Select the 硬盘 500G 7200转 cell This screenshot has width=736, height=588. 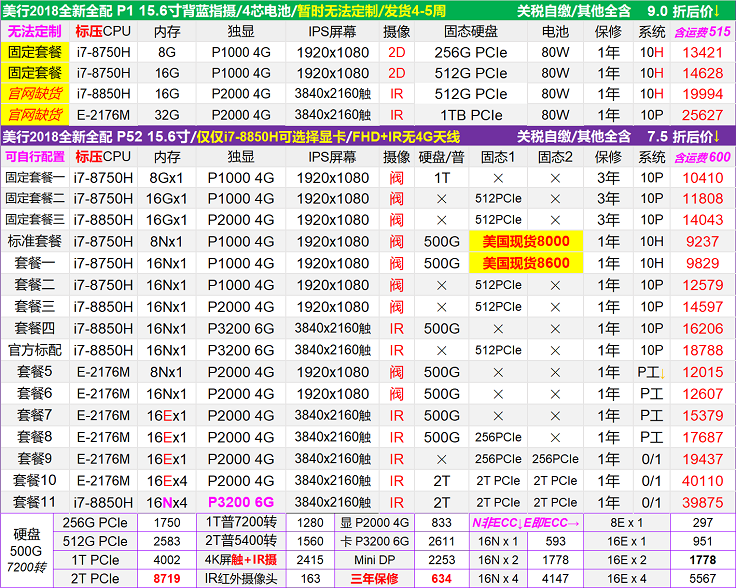point(26,550)
